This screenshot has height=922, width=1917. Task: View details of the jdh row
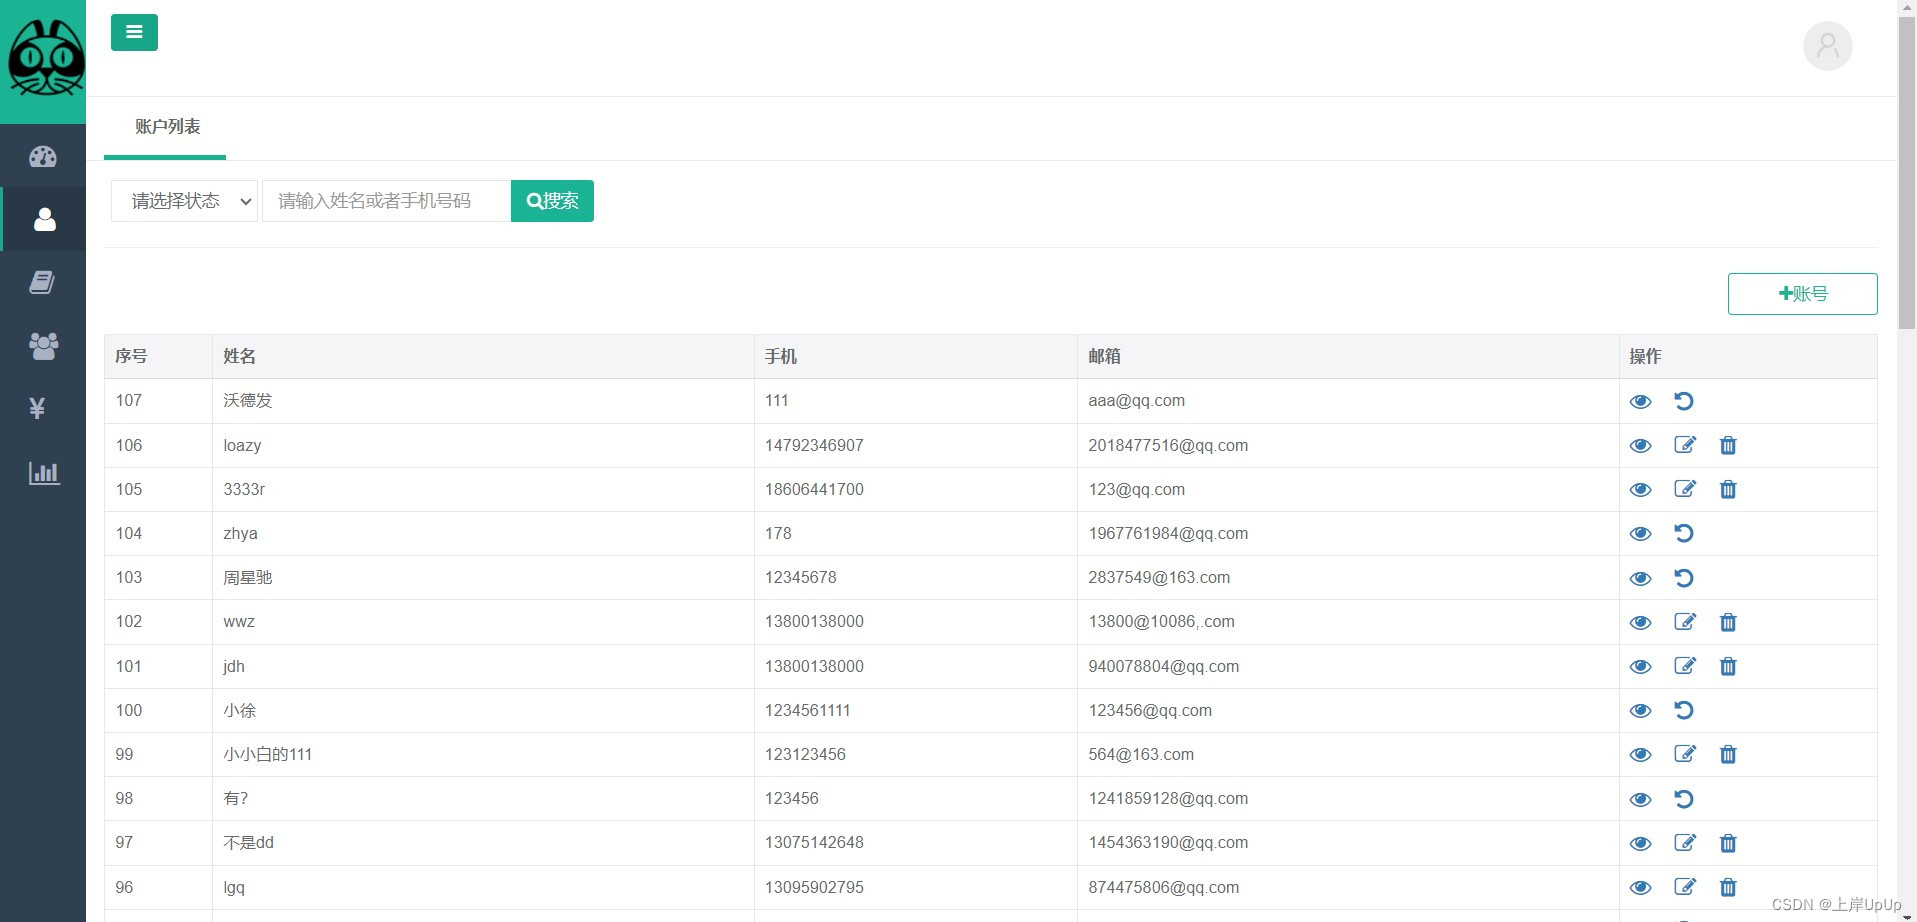(1640, 666)
